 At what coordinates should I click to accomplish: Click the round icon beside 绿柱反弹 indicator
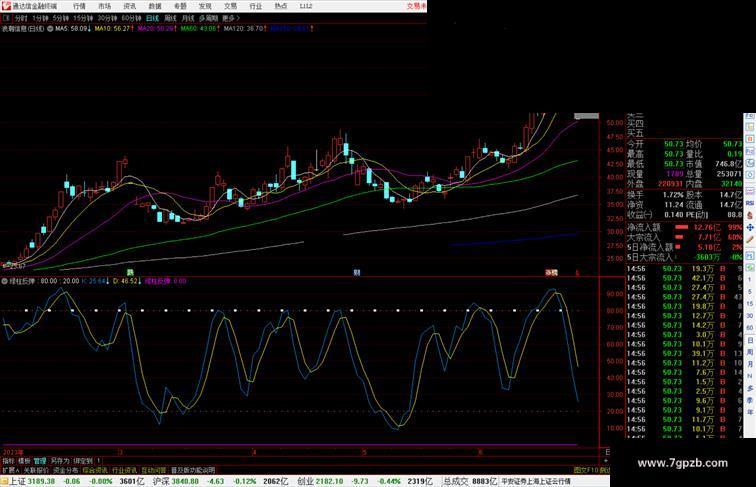coord(5,281)
